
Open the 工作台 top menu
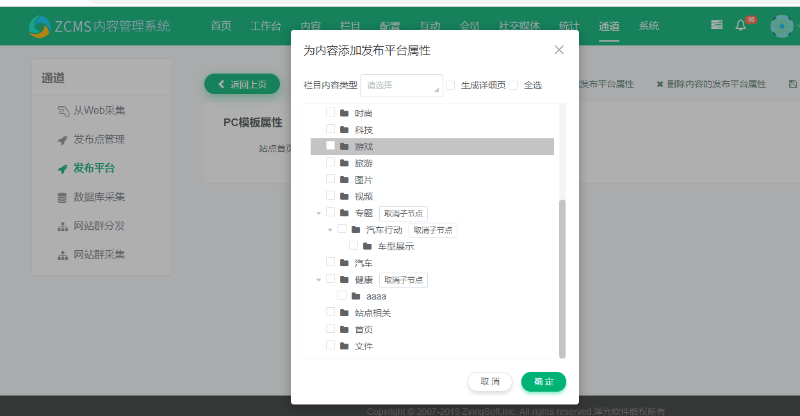[266, 26]
